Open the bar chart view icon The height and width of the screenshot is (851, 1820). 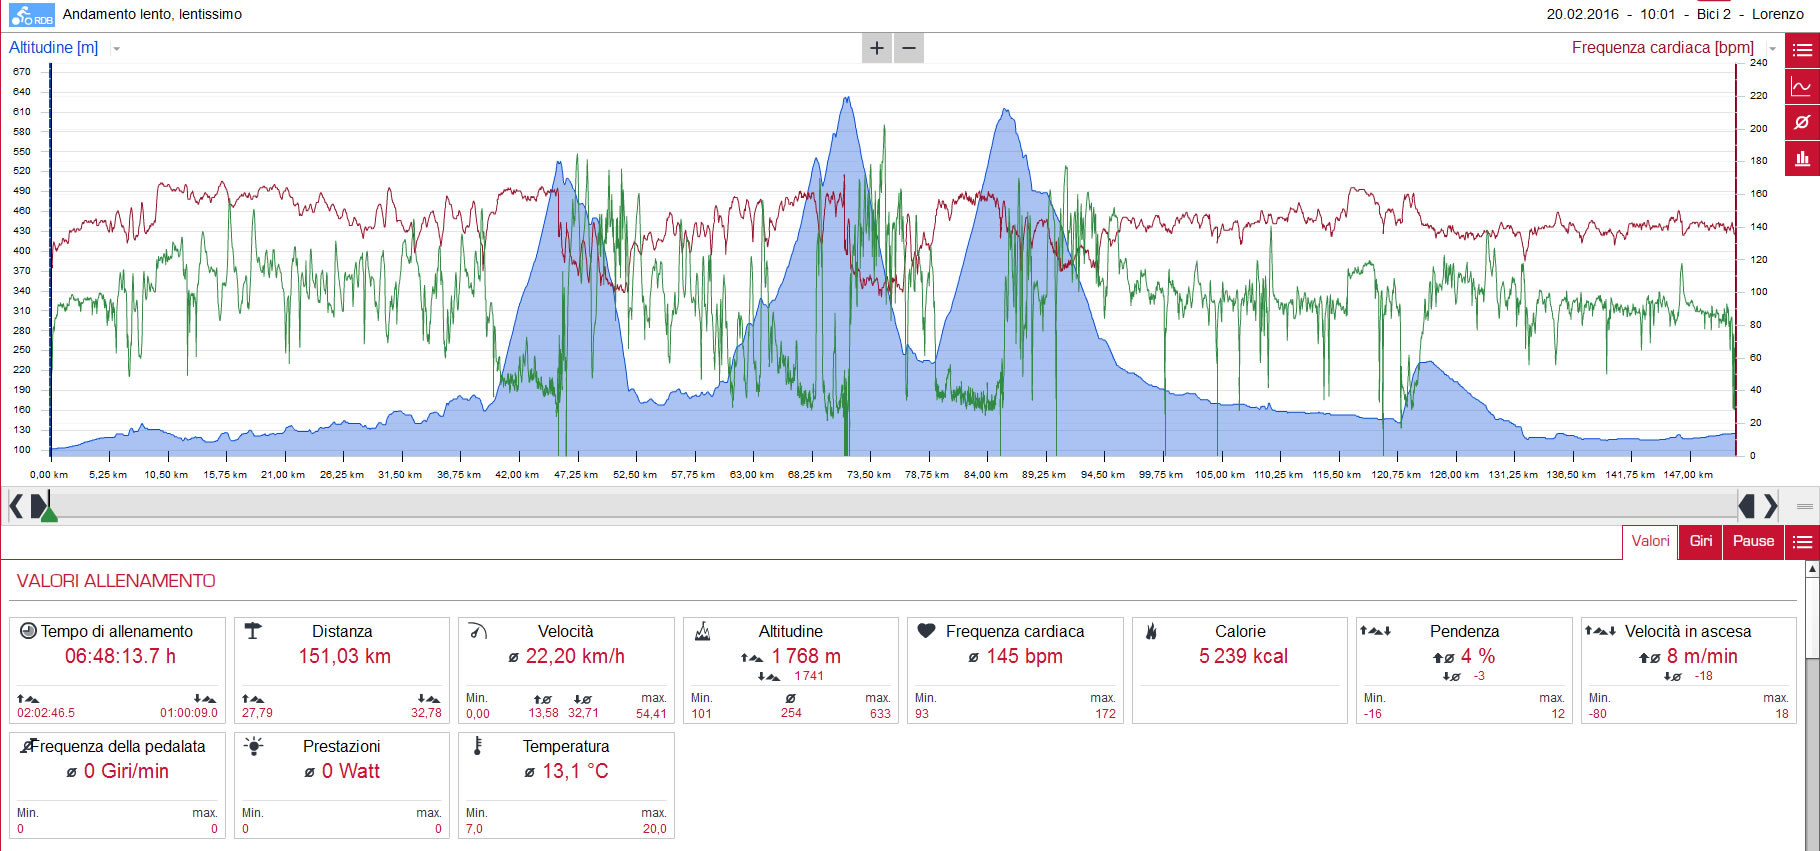coord(1802,158)
